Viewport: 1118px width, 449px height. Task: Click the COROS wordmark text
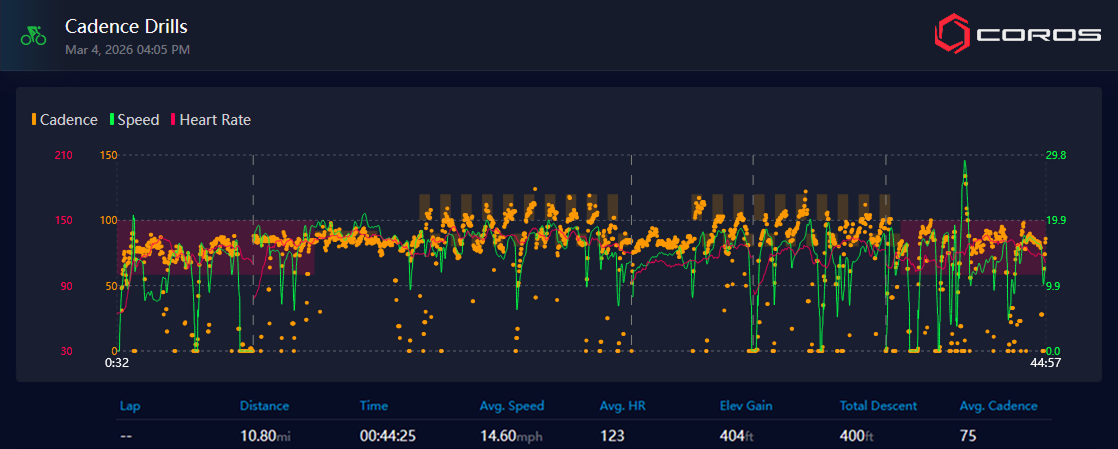[x=1038, y=36]
